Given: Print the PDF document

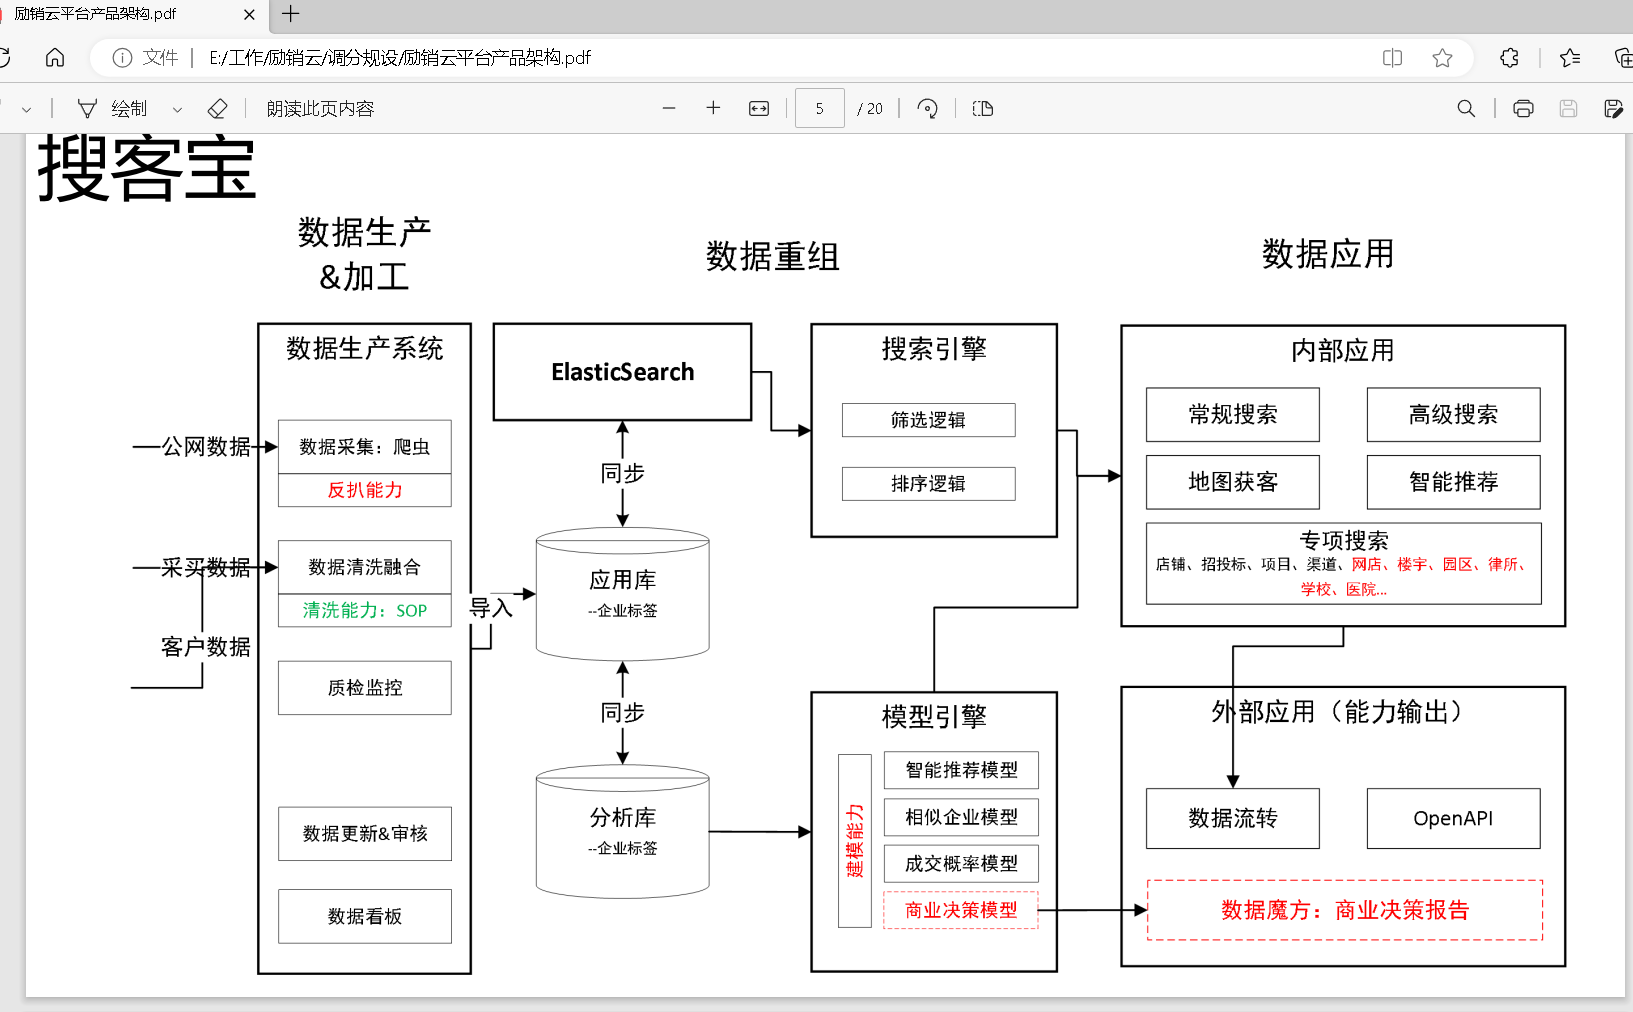Looking at the screenshot, I should click(1523, 108).
